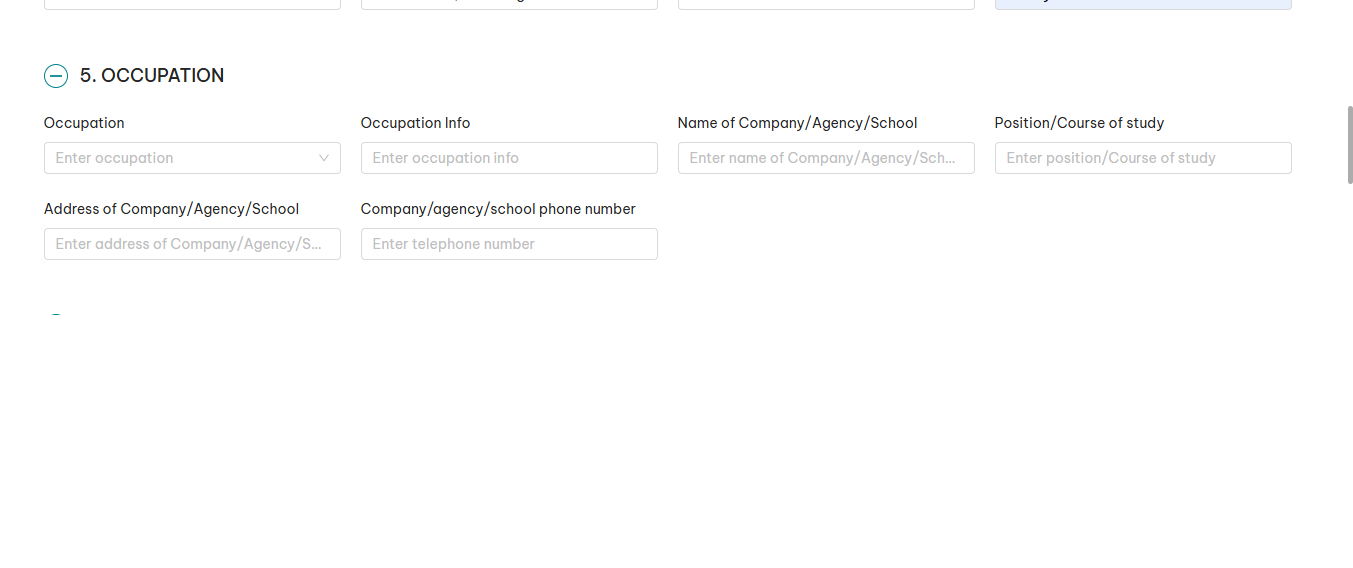
Task: Click the 5. OCCUPATION section heading
Action: tap(152, 76)
